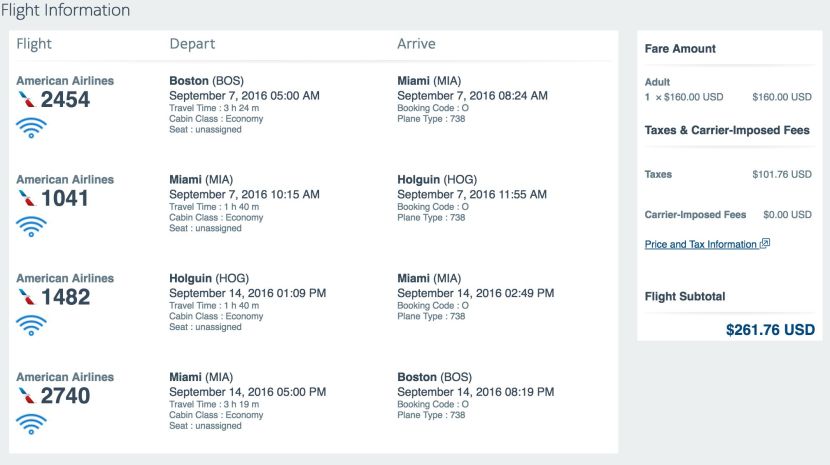The image size is (830, 465).
Task: Click Wi-Fi icon for flight 1482
Action: click(31, 325)
